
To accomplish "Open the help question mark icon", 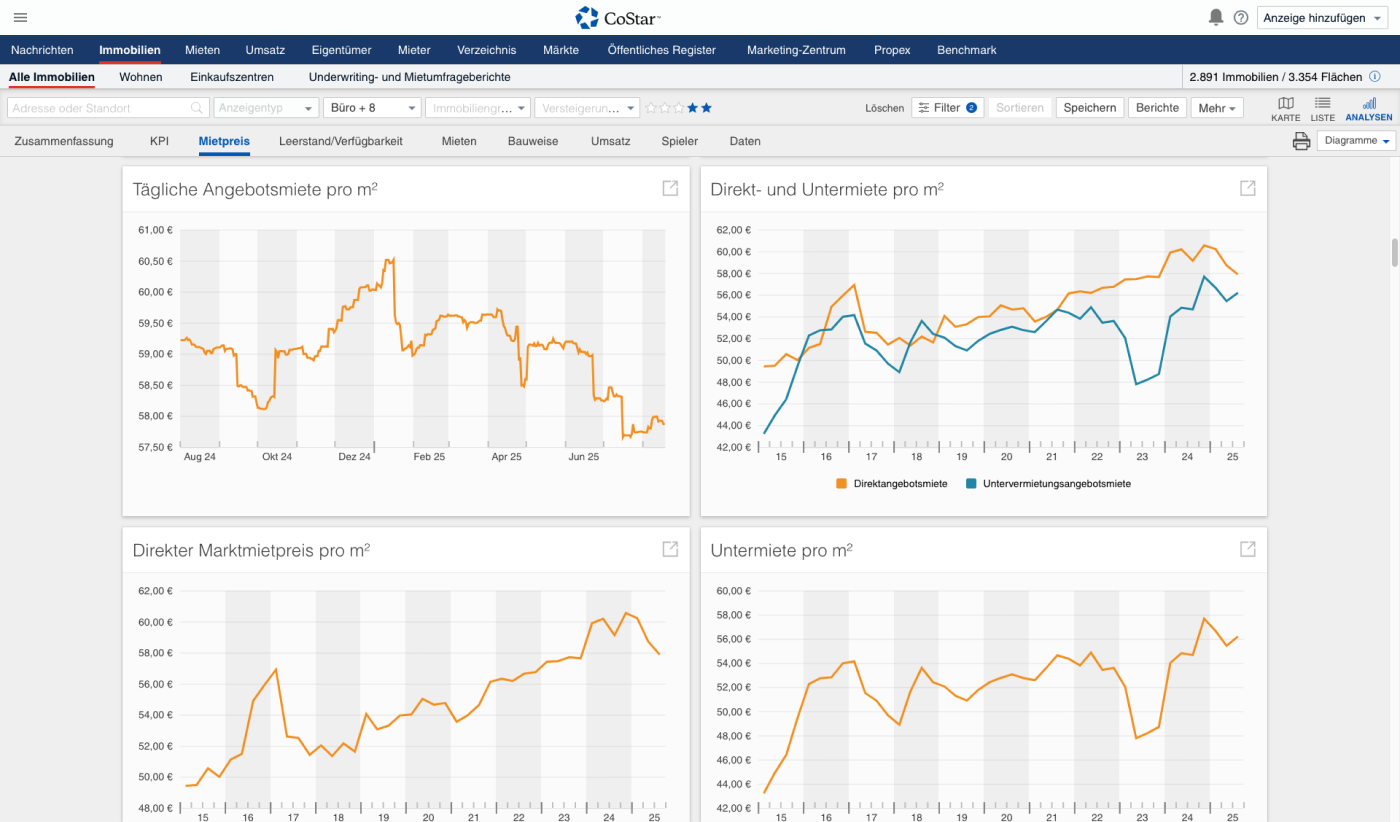I will pyautogui.click(x=1241, y=17).
